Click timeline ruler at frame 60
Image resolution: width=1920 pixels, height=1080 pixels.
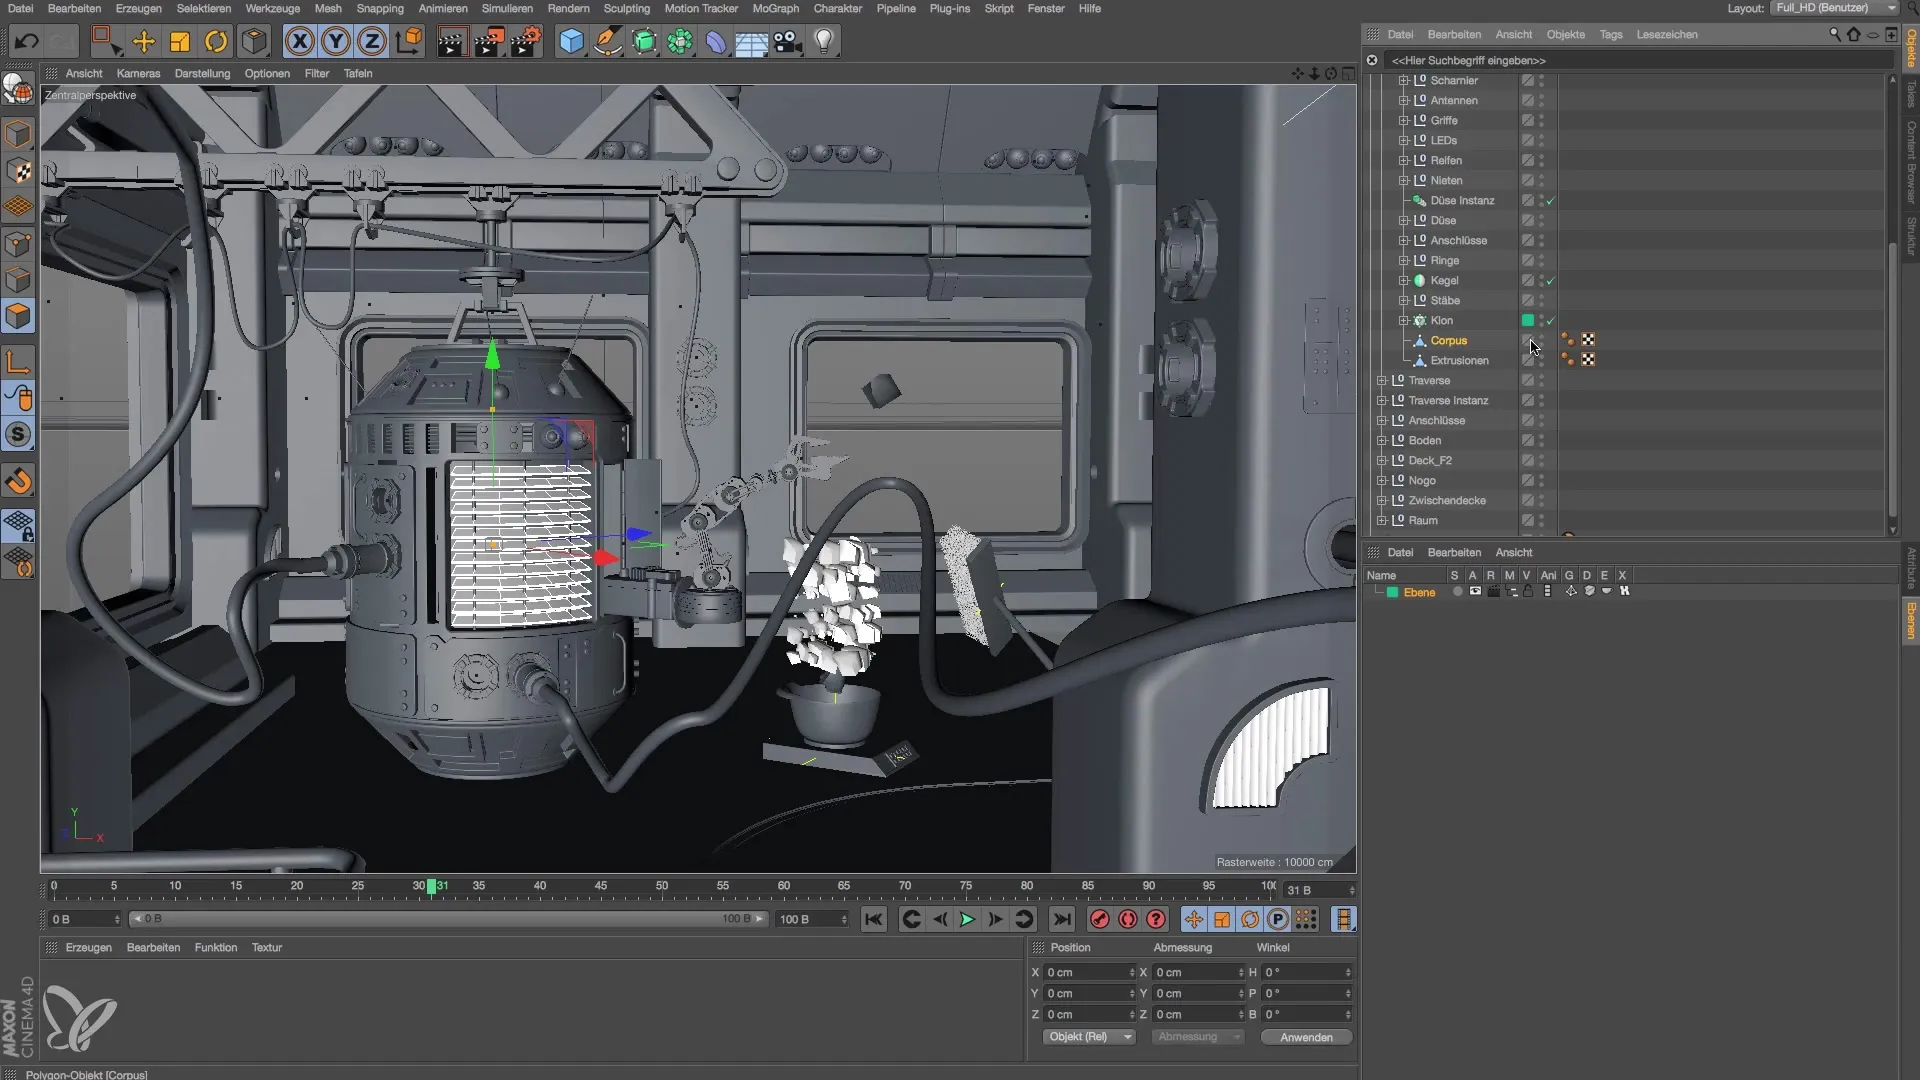point(784,886)
